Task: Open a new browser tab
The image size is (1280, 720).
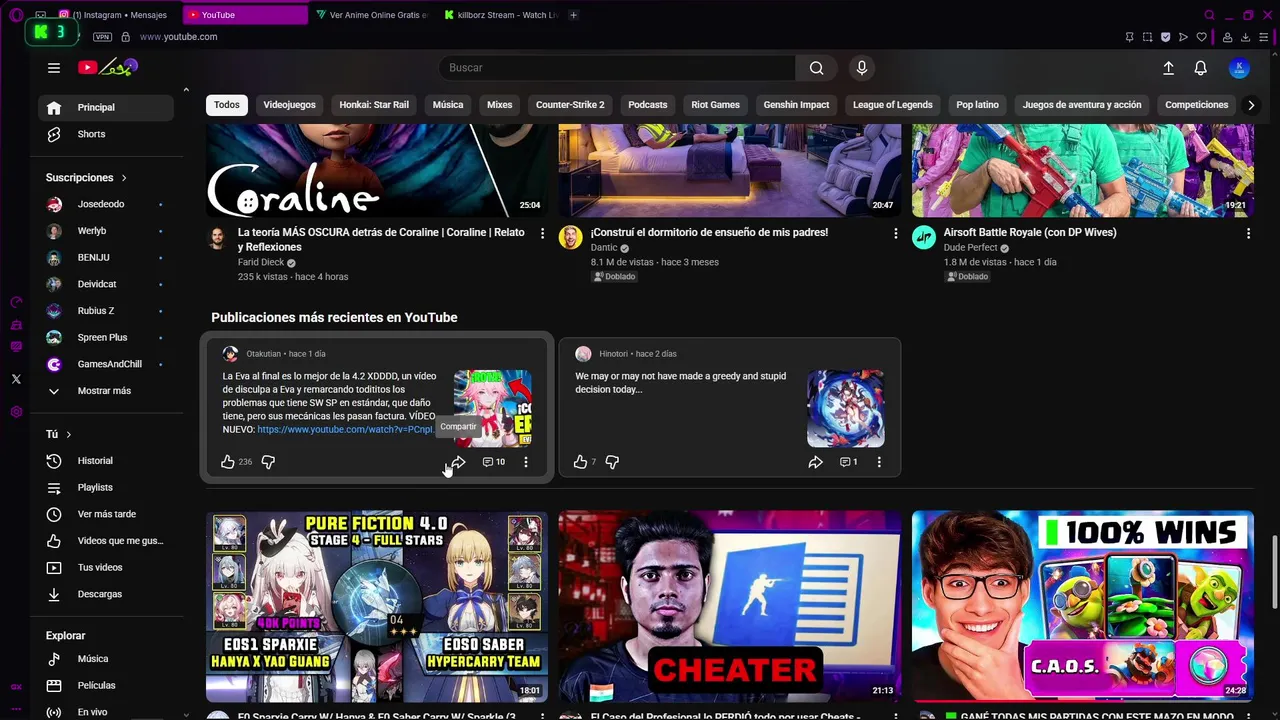Action: [x=573, y=15]
